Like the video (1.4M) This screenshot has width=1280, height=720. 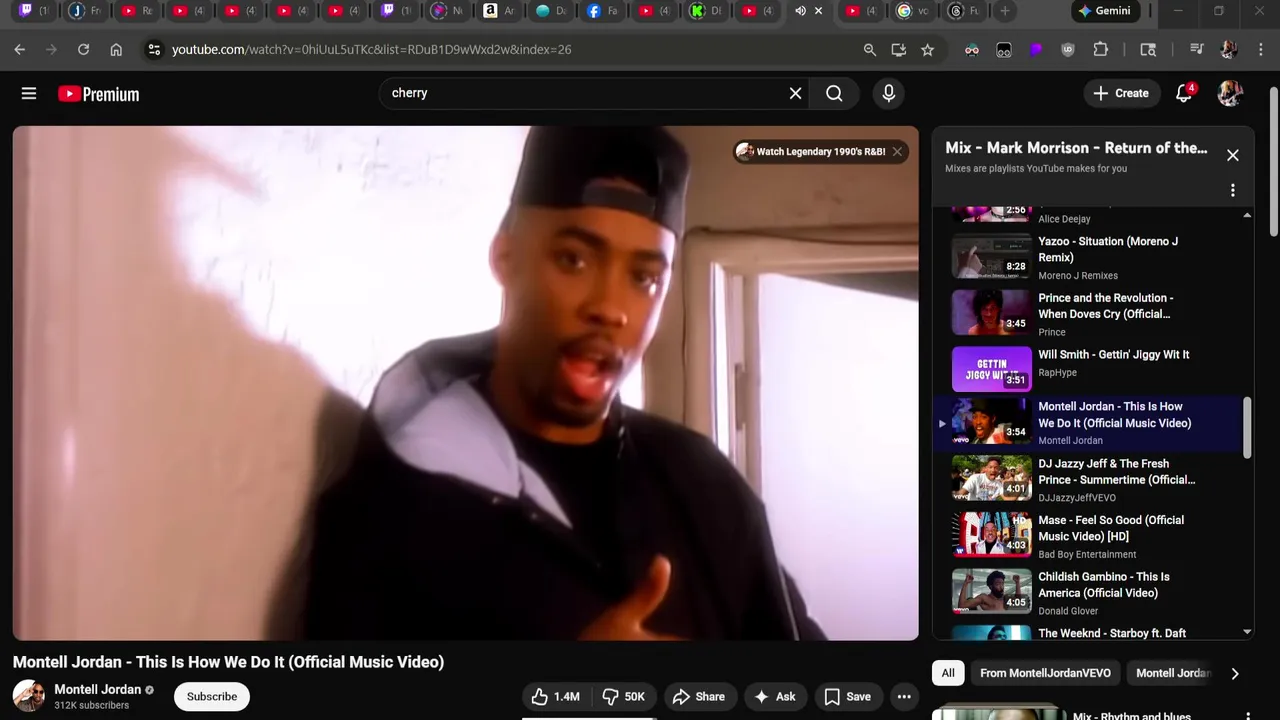coord(556,697)
